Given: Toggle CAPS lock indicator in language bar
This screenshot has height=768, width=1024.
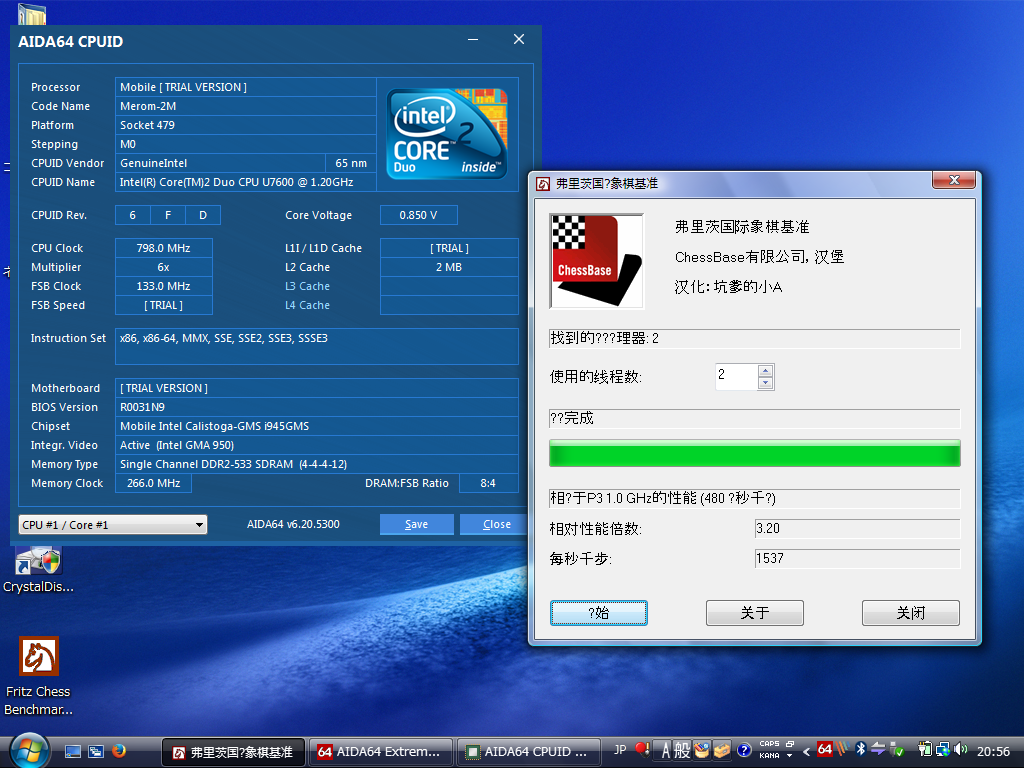Looking at the screenshot, I should click(769, 744).
